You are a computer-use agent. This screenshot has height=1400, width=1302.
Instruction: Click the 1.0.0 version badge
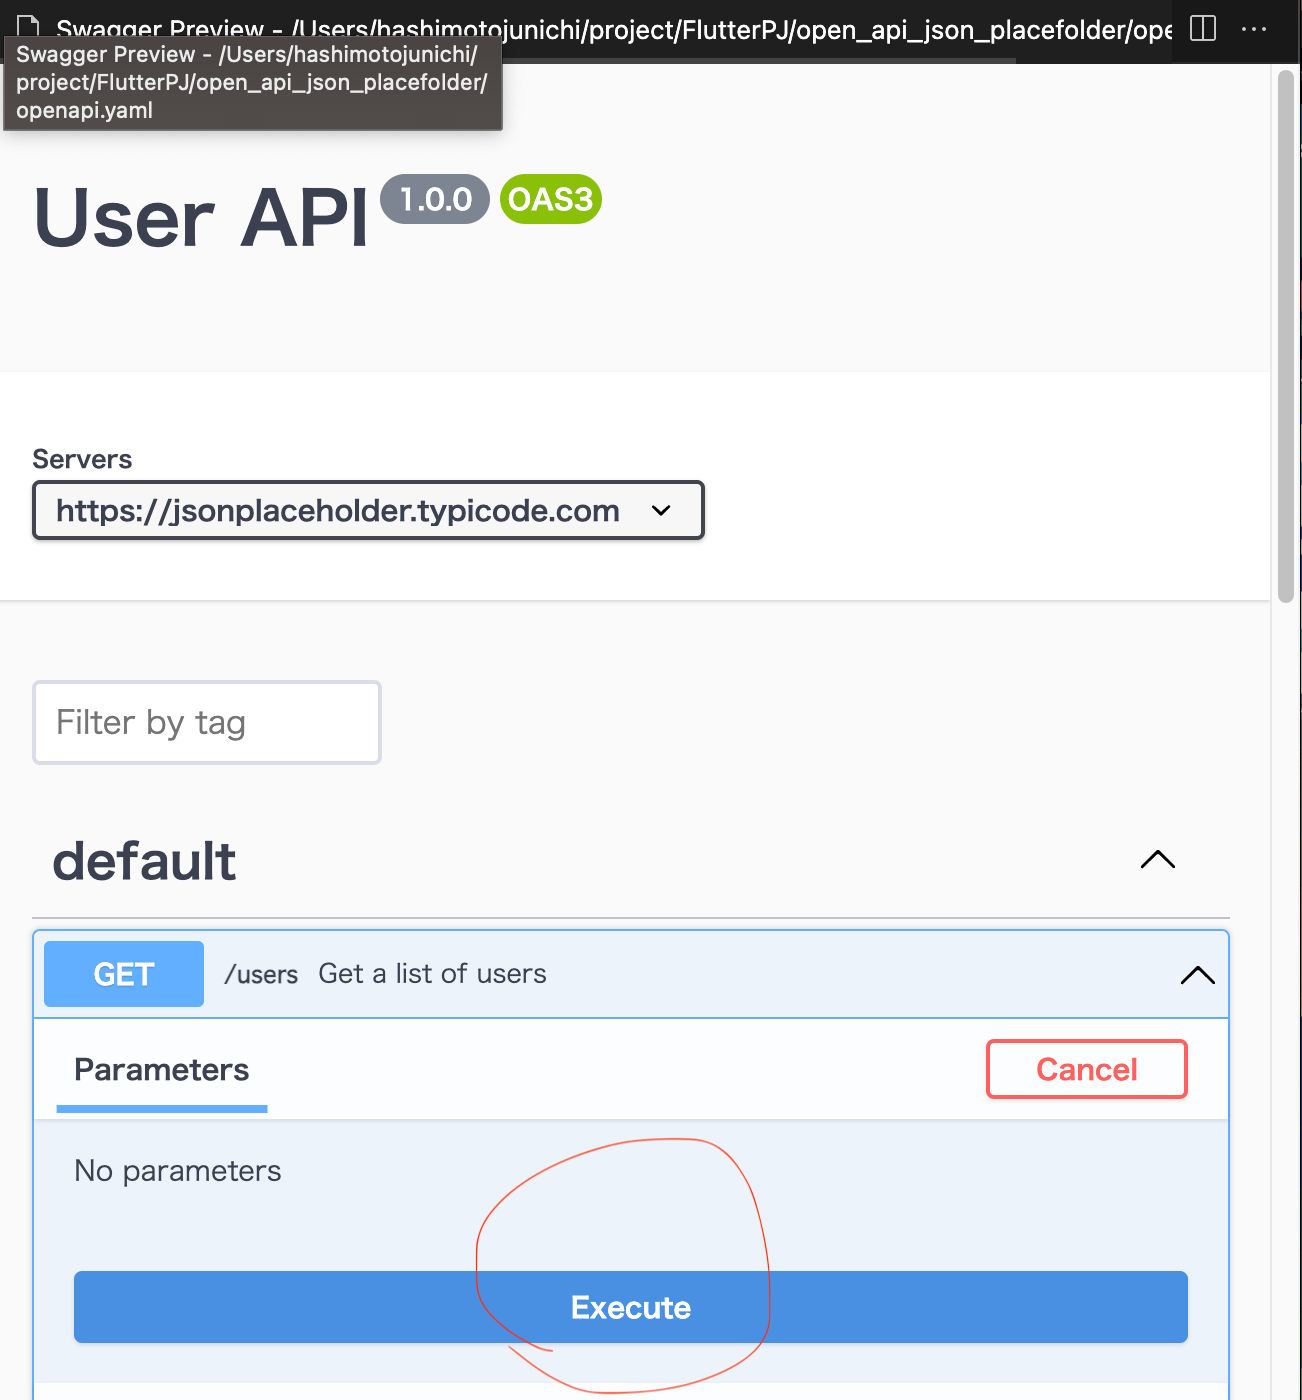click(435, 199)
